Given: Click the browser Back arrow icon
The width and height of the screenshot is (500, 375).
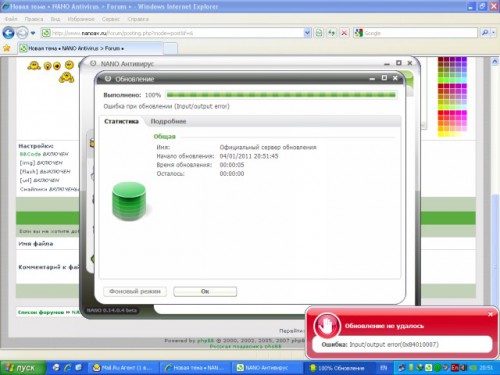Looking at the screenshot, I should point(8,33).
